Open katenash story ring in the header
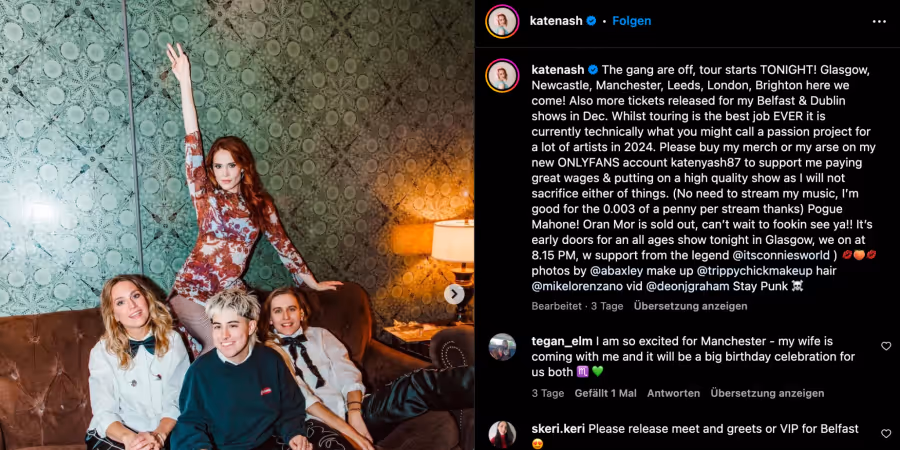900x450 pixels. click(502, 21)
